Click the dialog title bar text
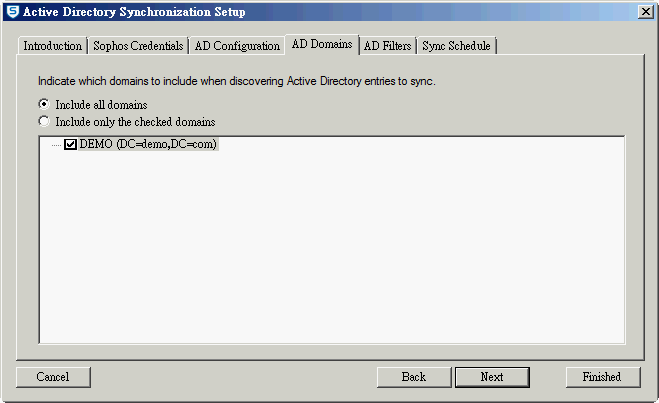The image size is (659, 403). point(134,12)
